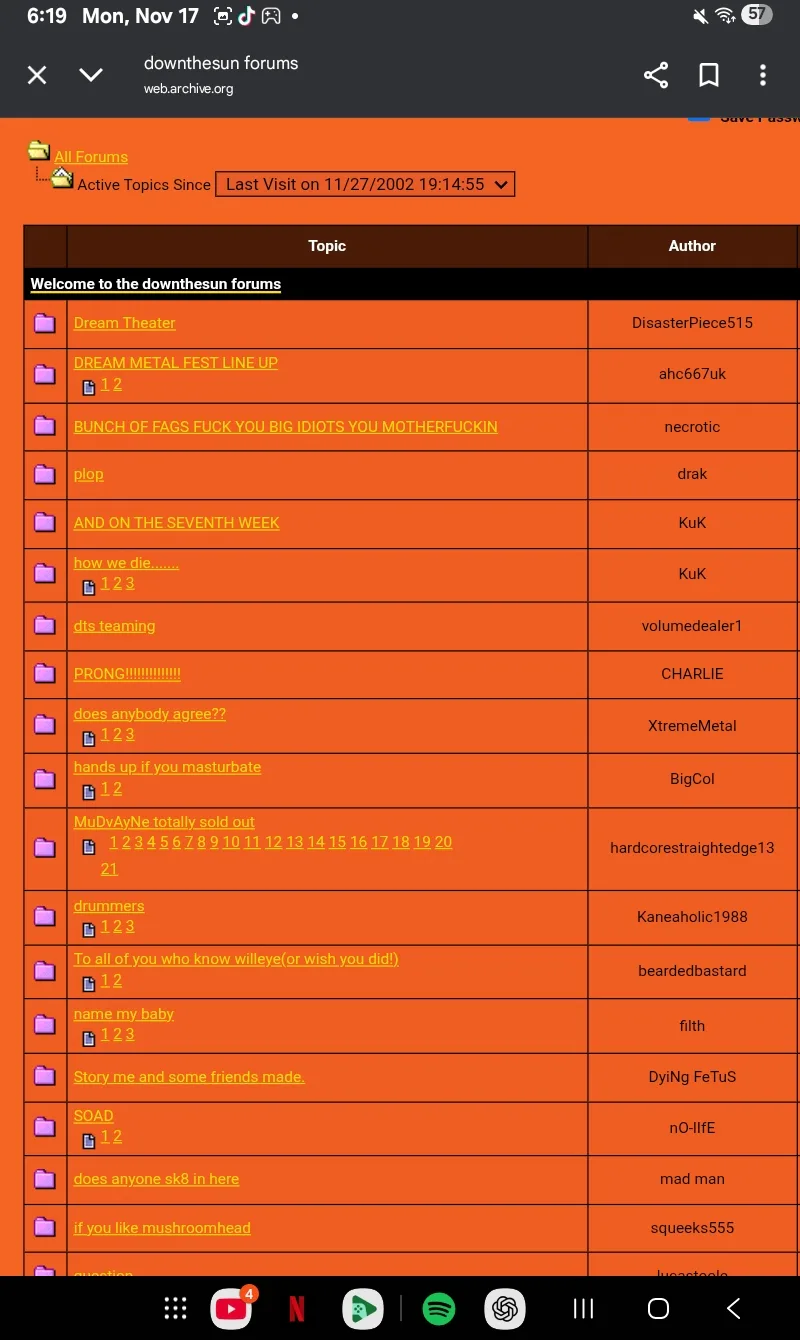Tap the folder icon beside Dream Theater topic
Screen dimensions: 800x1340
point(45,323)
